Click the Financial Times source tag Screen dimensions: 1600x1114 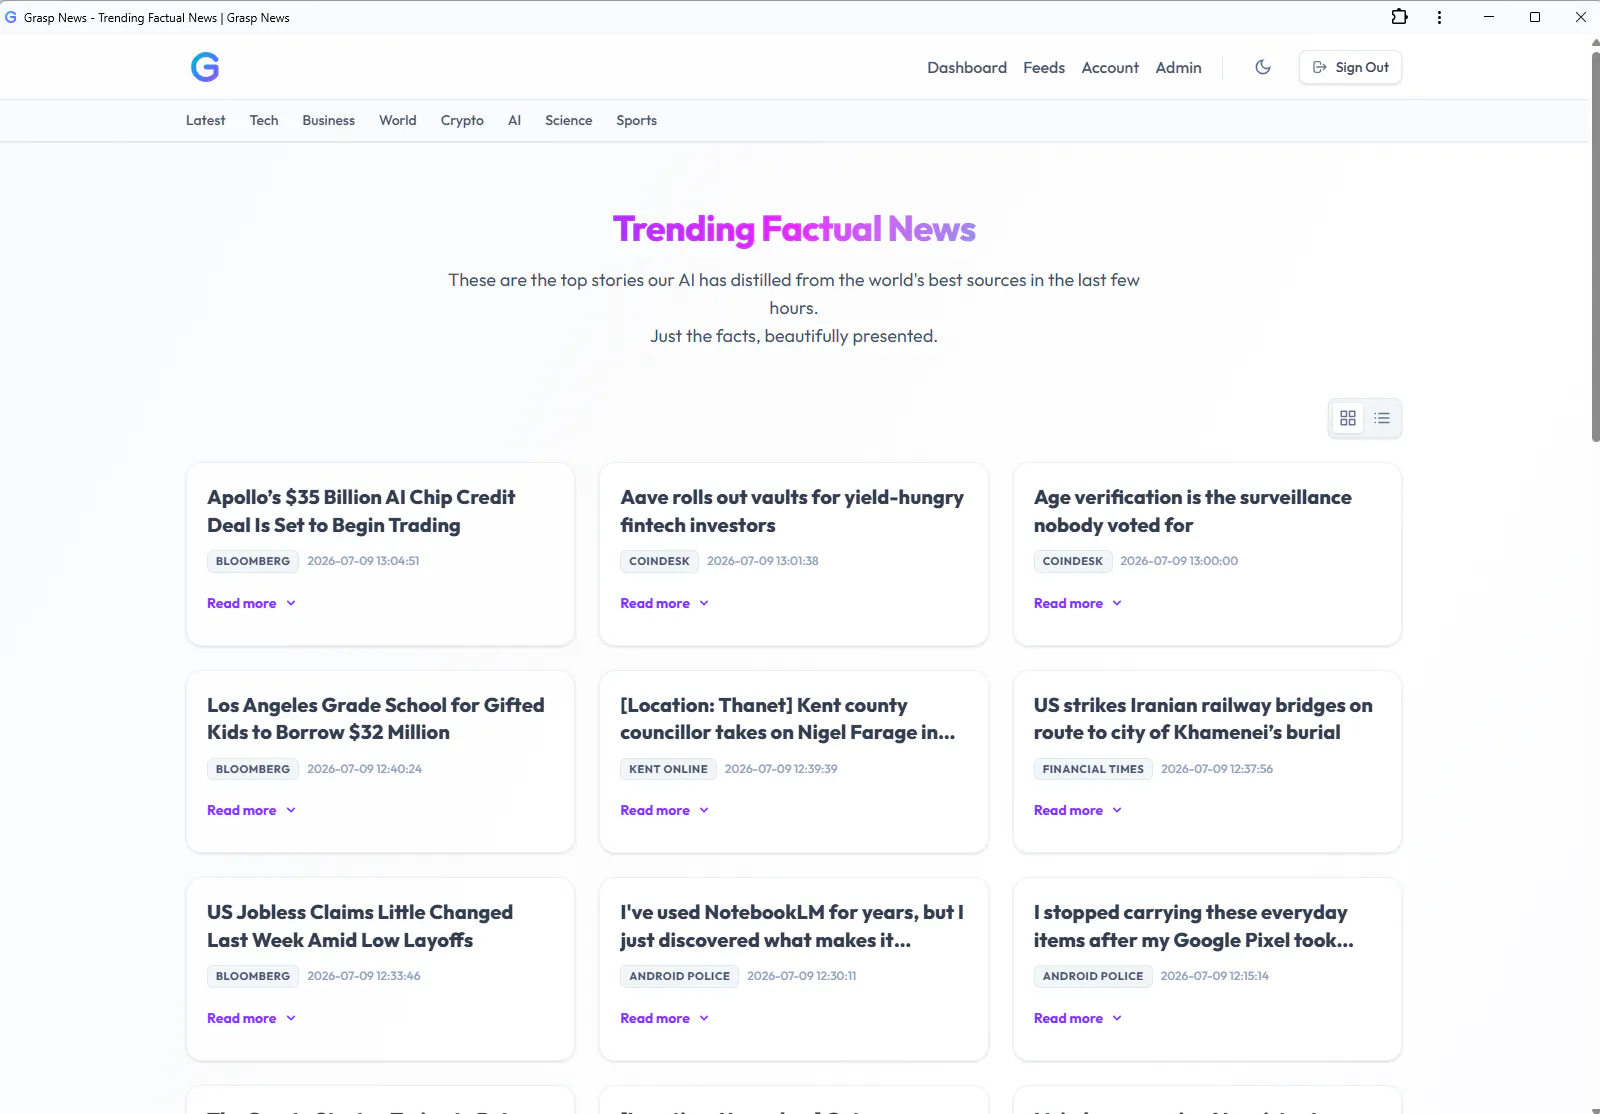[1093, 769]
